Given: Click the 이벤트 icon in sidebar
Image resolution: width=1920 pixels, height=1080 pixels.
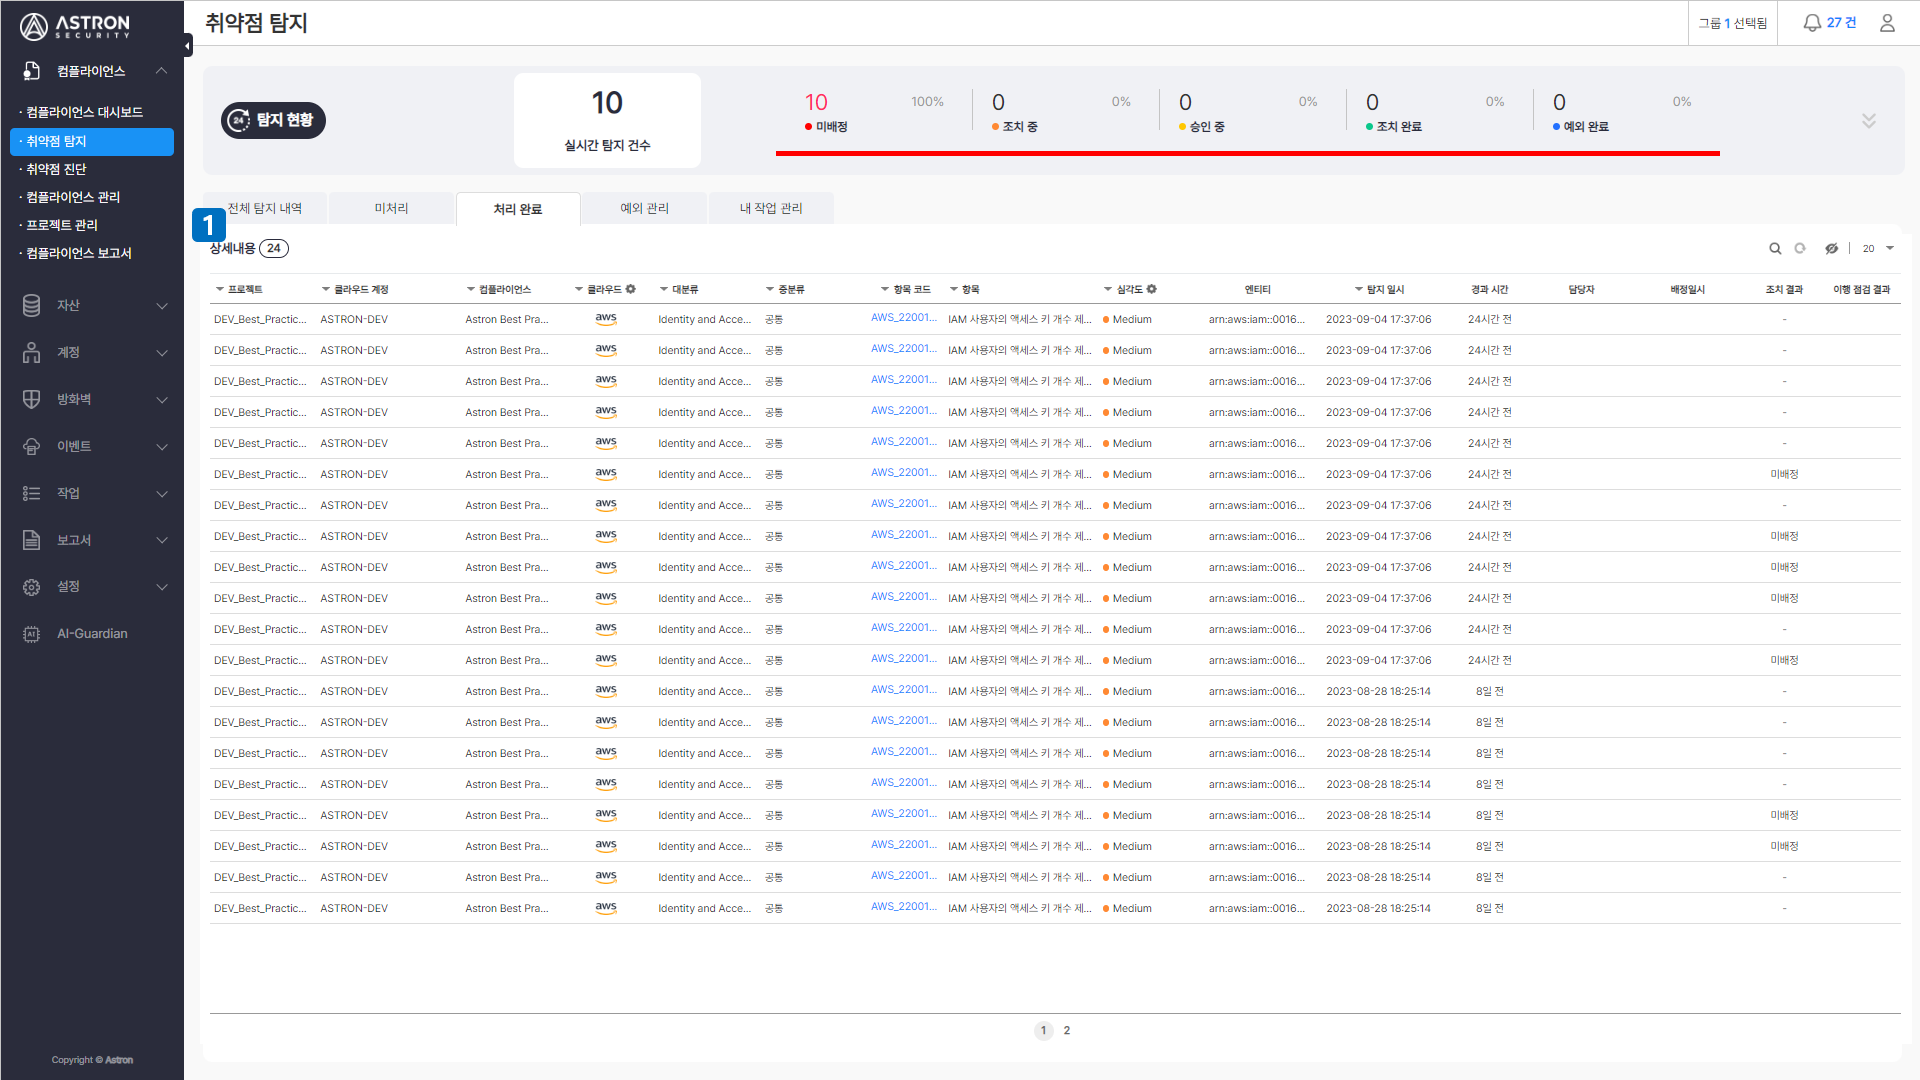Looking at the screenshot, I should click(x=32, y=446).
